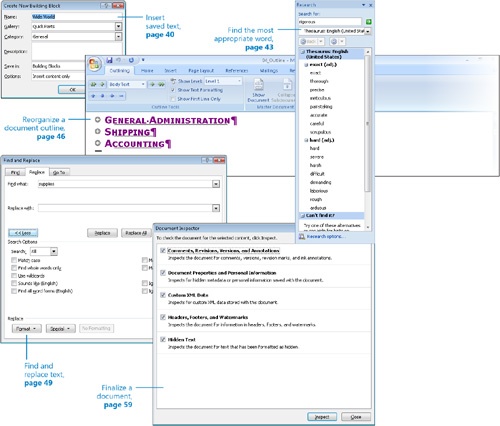Image resolution: width=500 pixels, height=426 pixels.
Task: Click the Replace All button
Action: (x=136, y=233)
